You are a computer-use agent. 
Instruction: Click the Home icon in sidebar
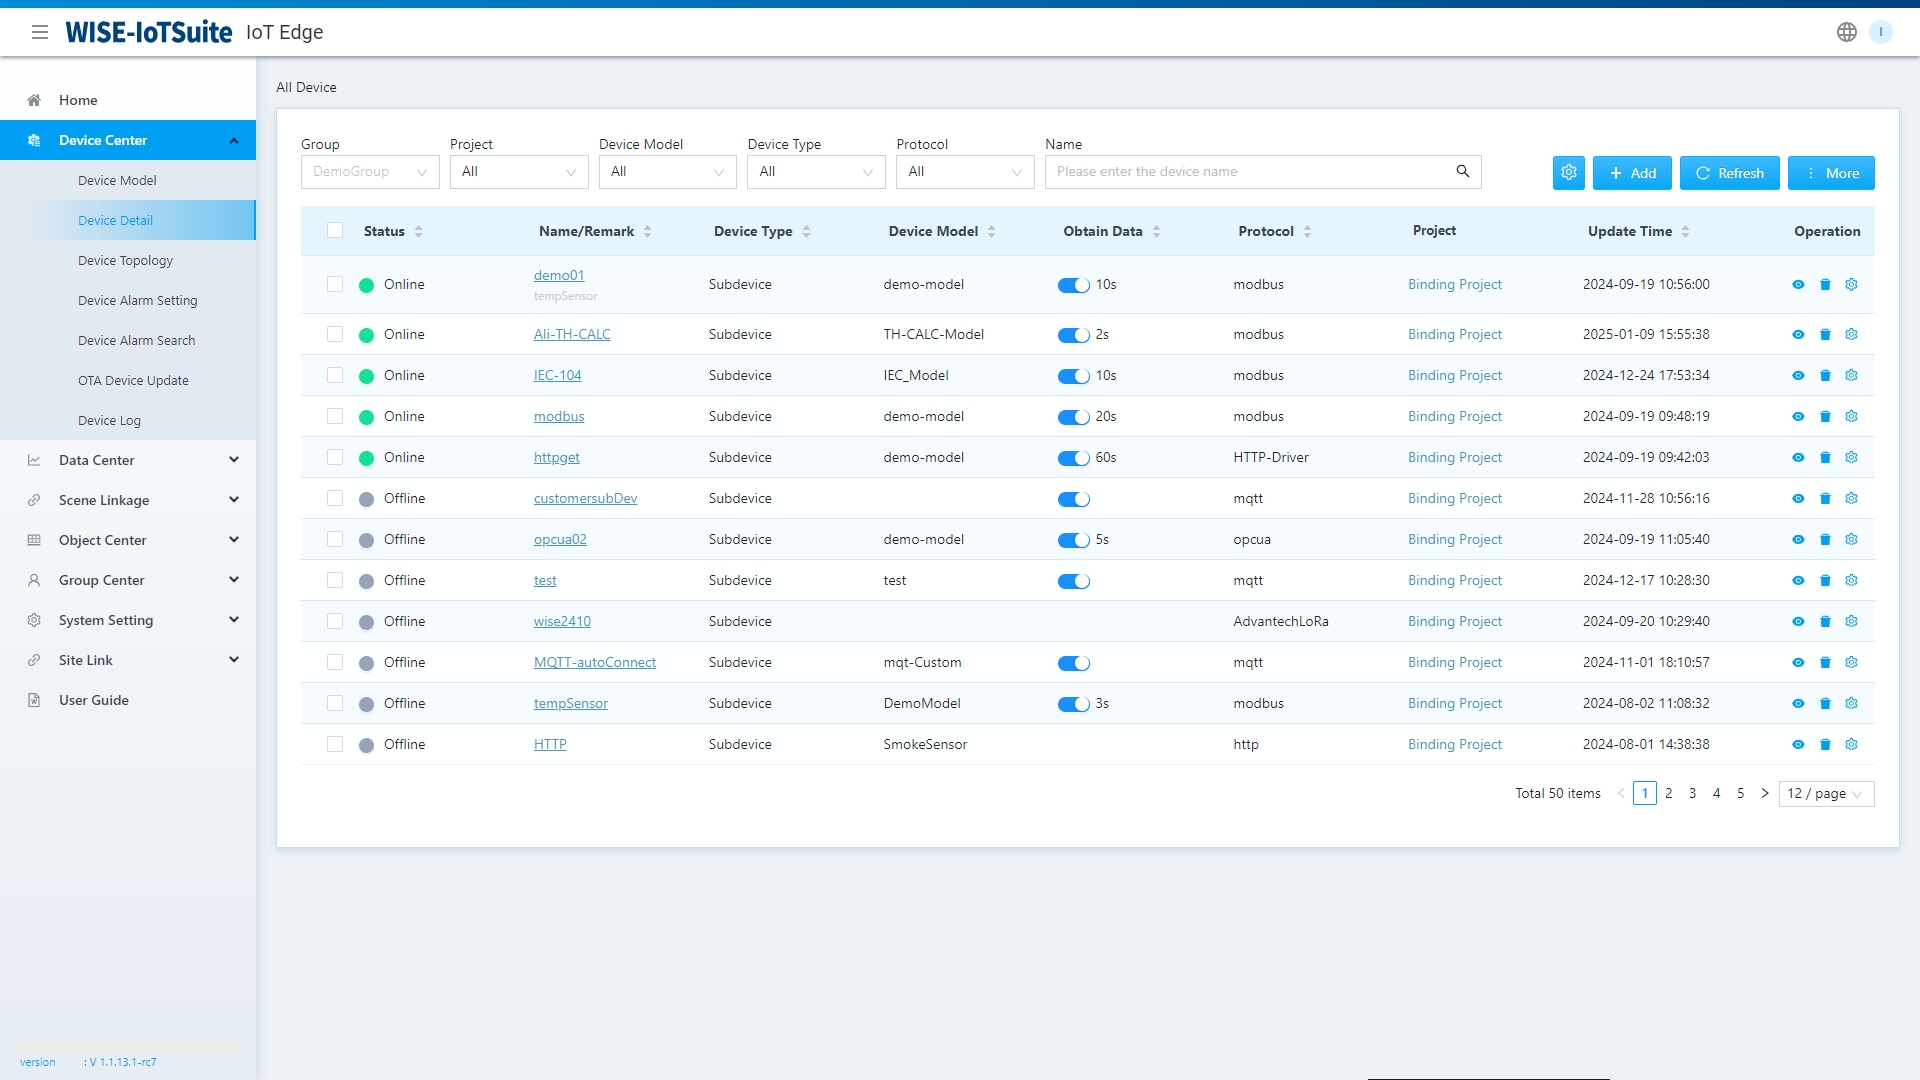tap(33, 100)
